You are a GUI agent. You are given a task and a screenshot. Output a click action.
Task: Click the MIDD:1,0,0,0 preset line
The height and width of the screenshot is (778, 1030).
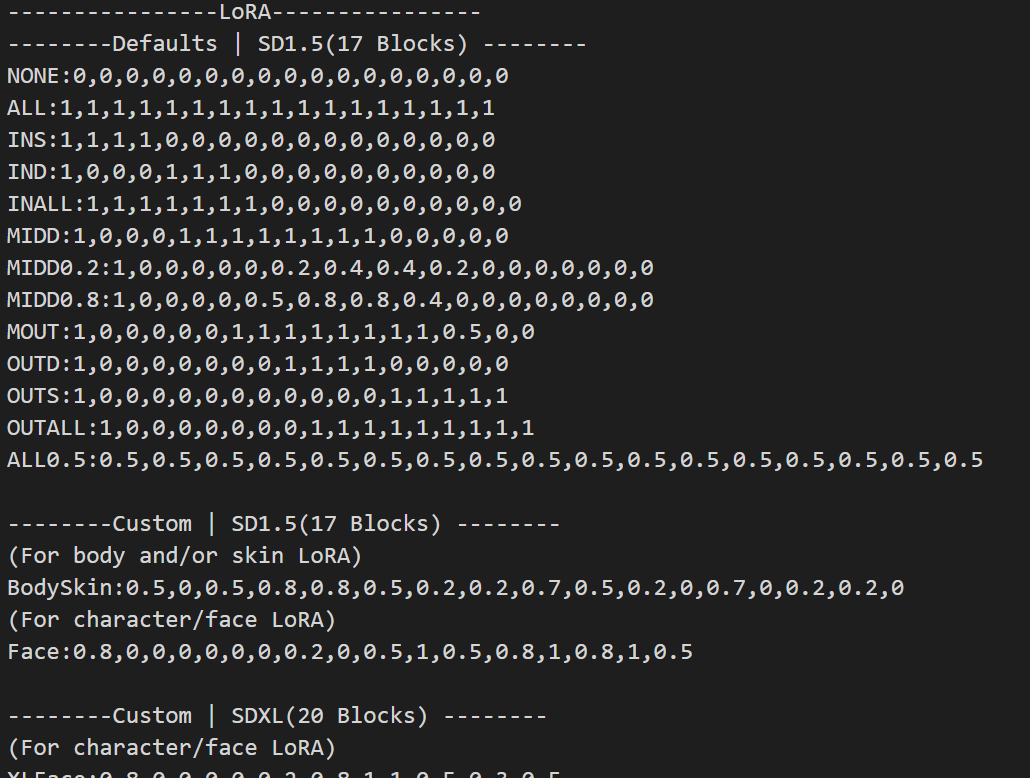pos(257,236)
